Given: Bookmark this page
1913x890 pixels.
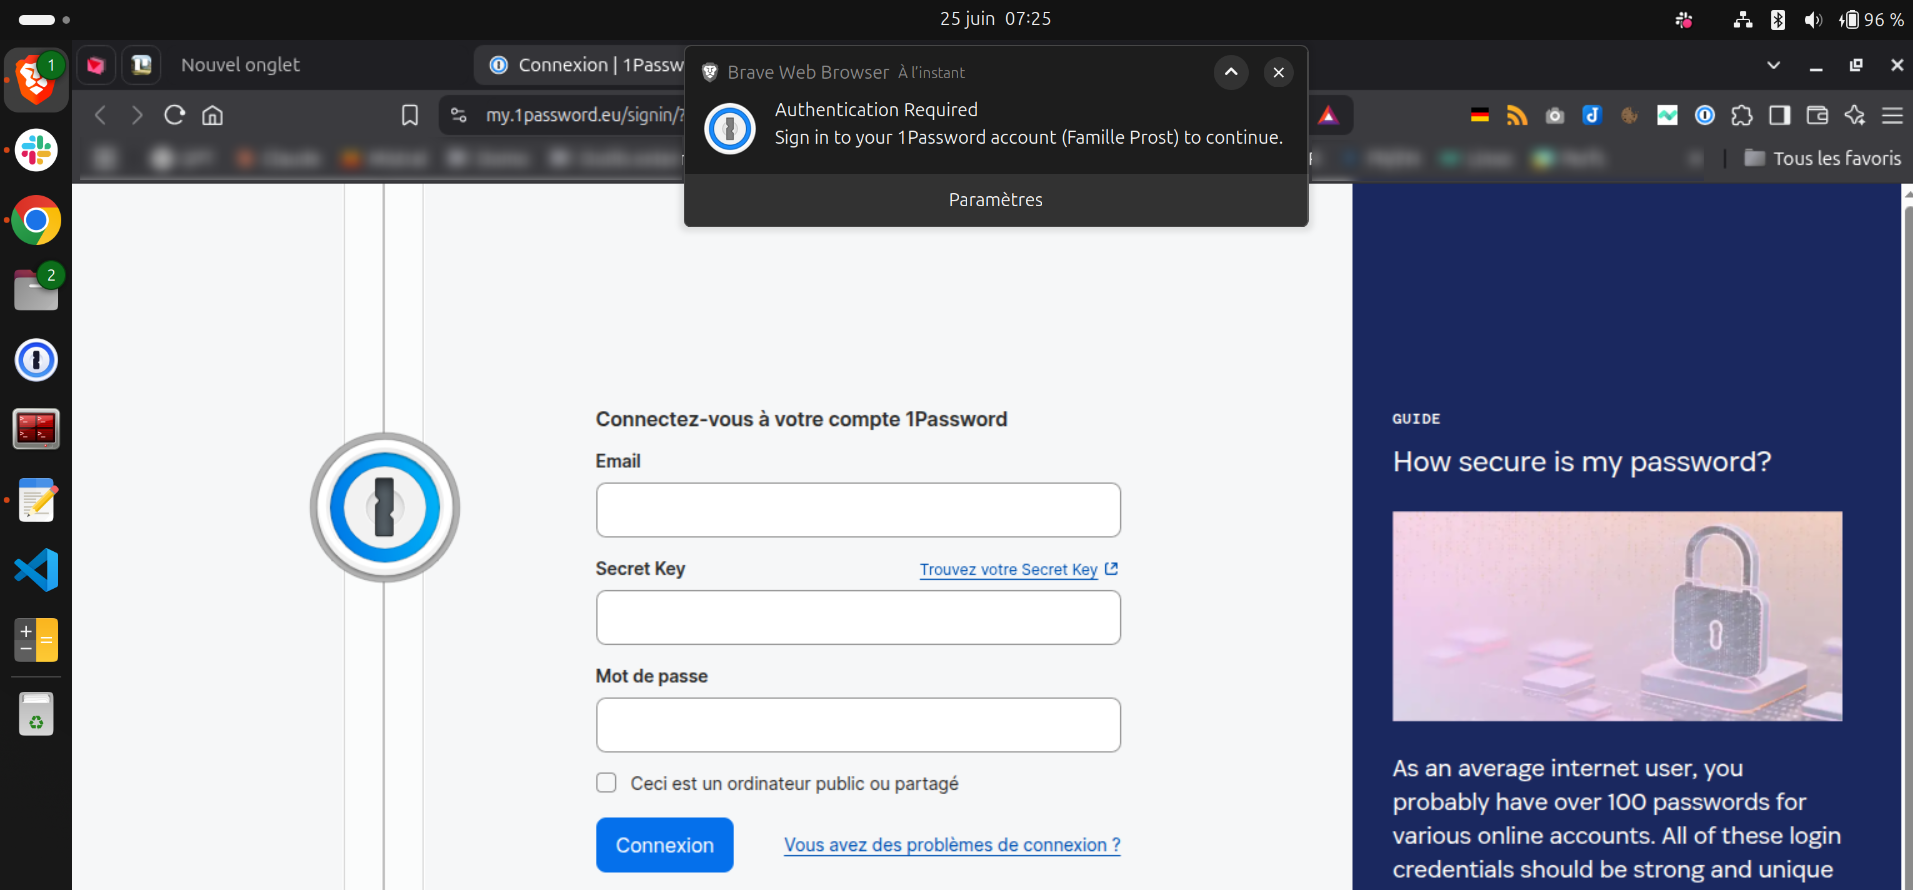Looking at the screenshot, I should 410,115.
